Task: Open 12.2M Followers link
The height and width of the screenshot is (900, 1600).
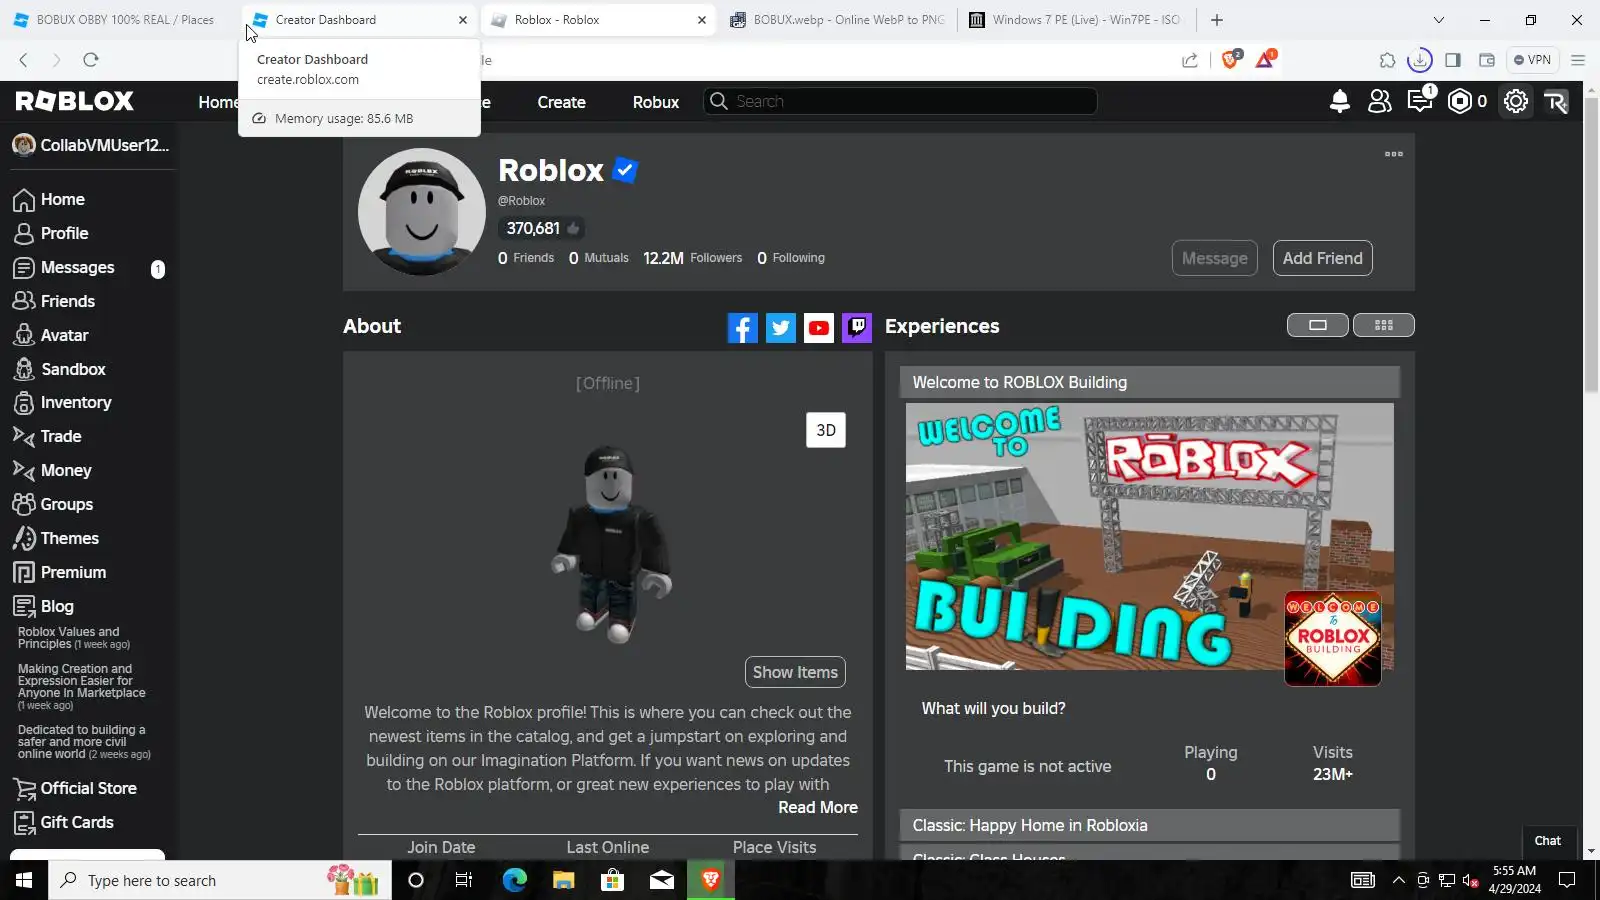Action: [x=693, y=258]
